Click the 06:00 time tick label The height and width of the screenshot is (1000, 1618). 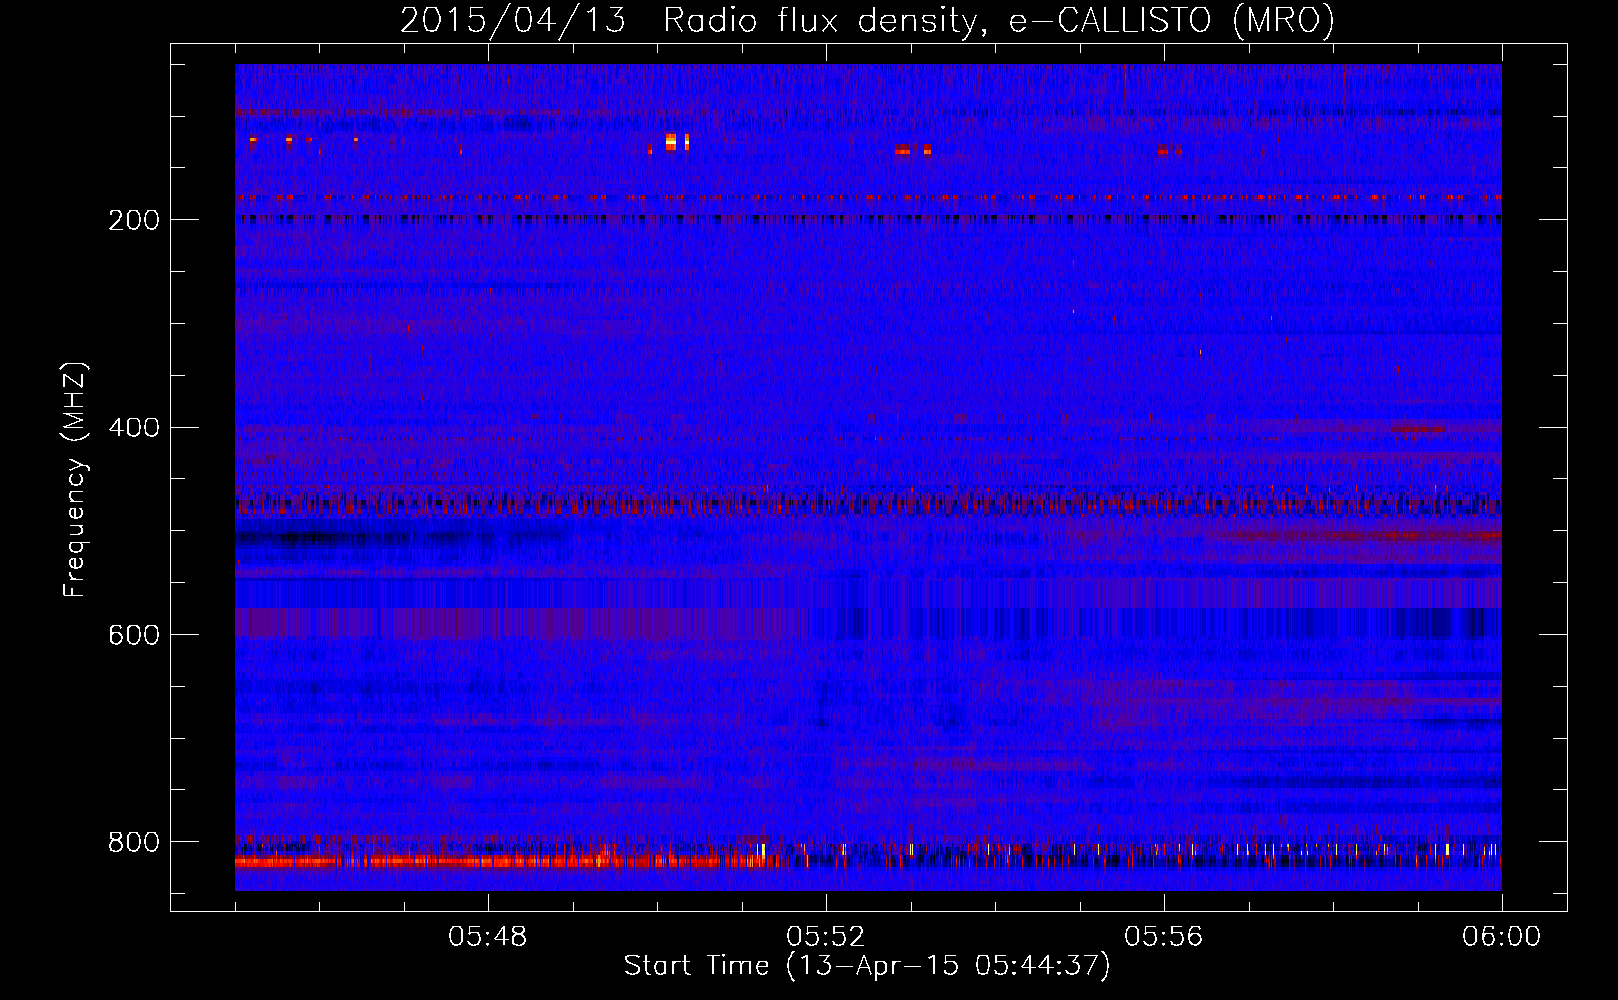[1501, 937]
